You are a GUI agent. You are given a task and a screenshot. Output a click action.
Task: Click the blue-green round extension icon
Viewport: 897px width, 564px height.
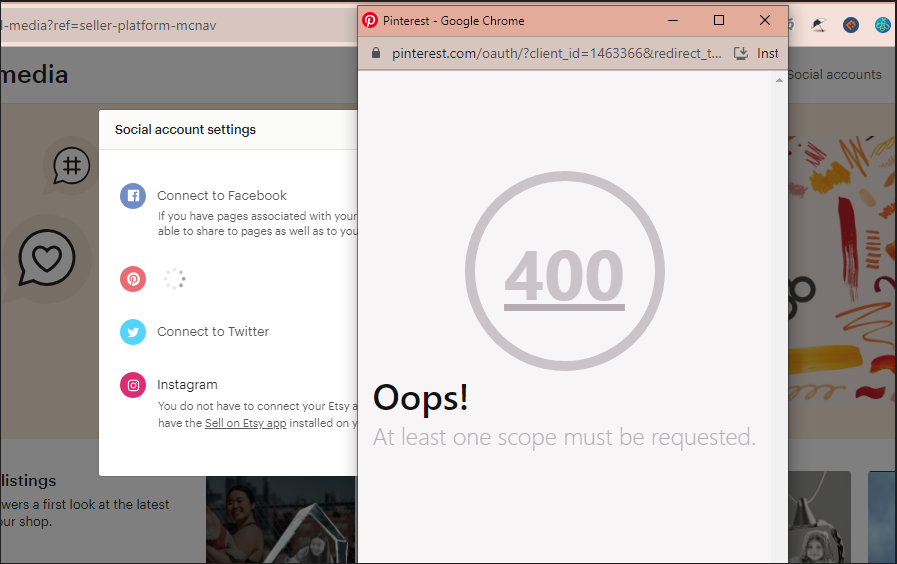[882, 25]
